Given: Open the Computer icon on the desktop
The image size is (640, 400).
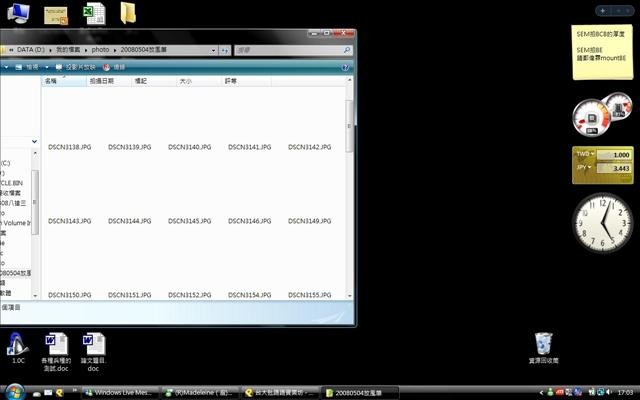Looking at the screenshot, I should tap(18, 13).
